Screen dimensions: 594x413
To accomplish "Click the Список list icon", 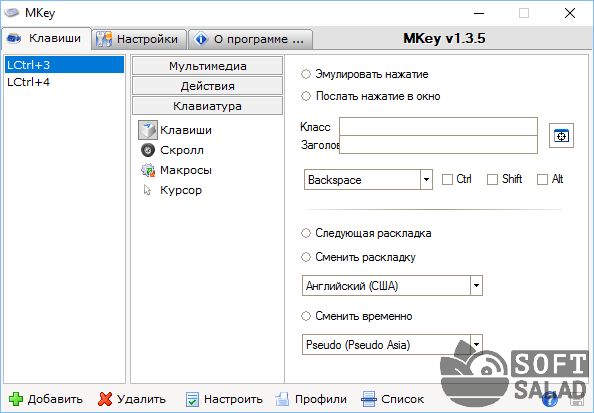I will click(369, 399).
